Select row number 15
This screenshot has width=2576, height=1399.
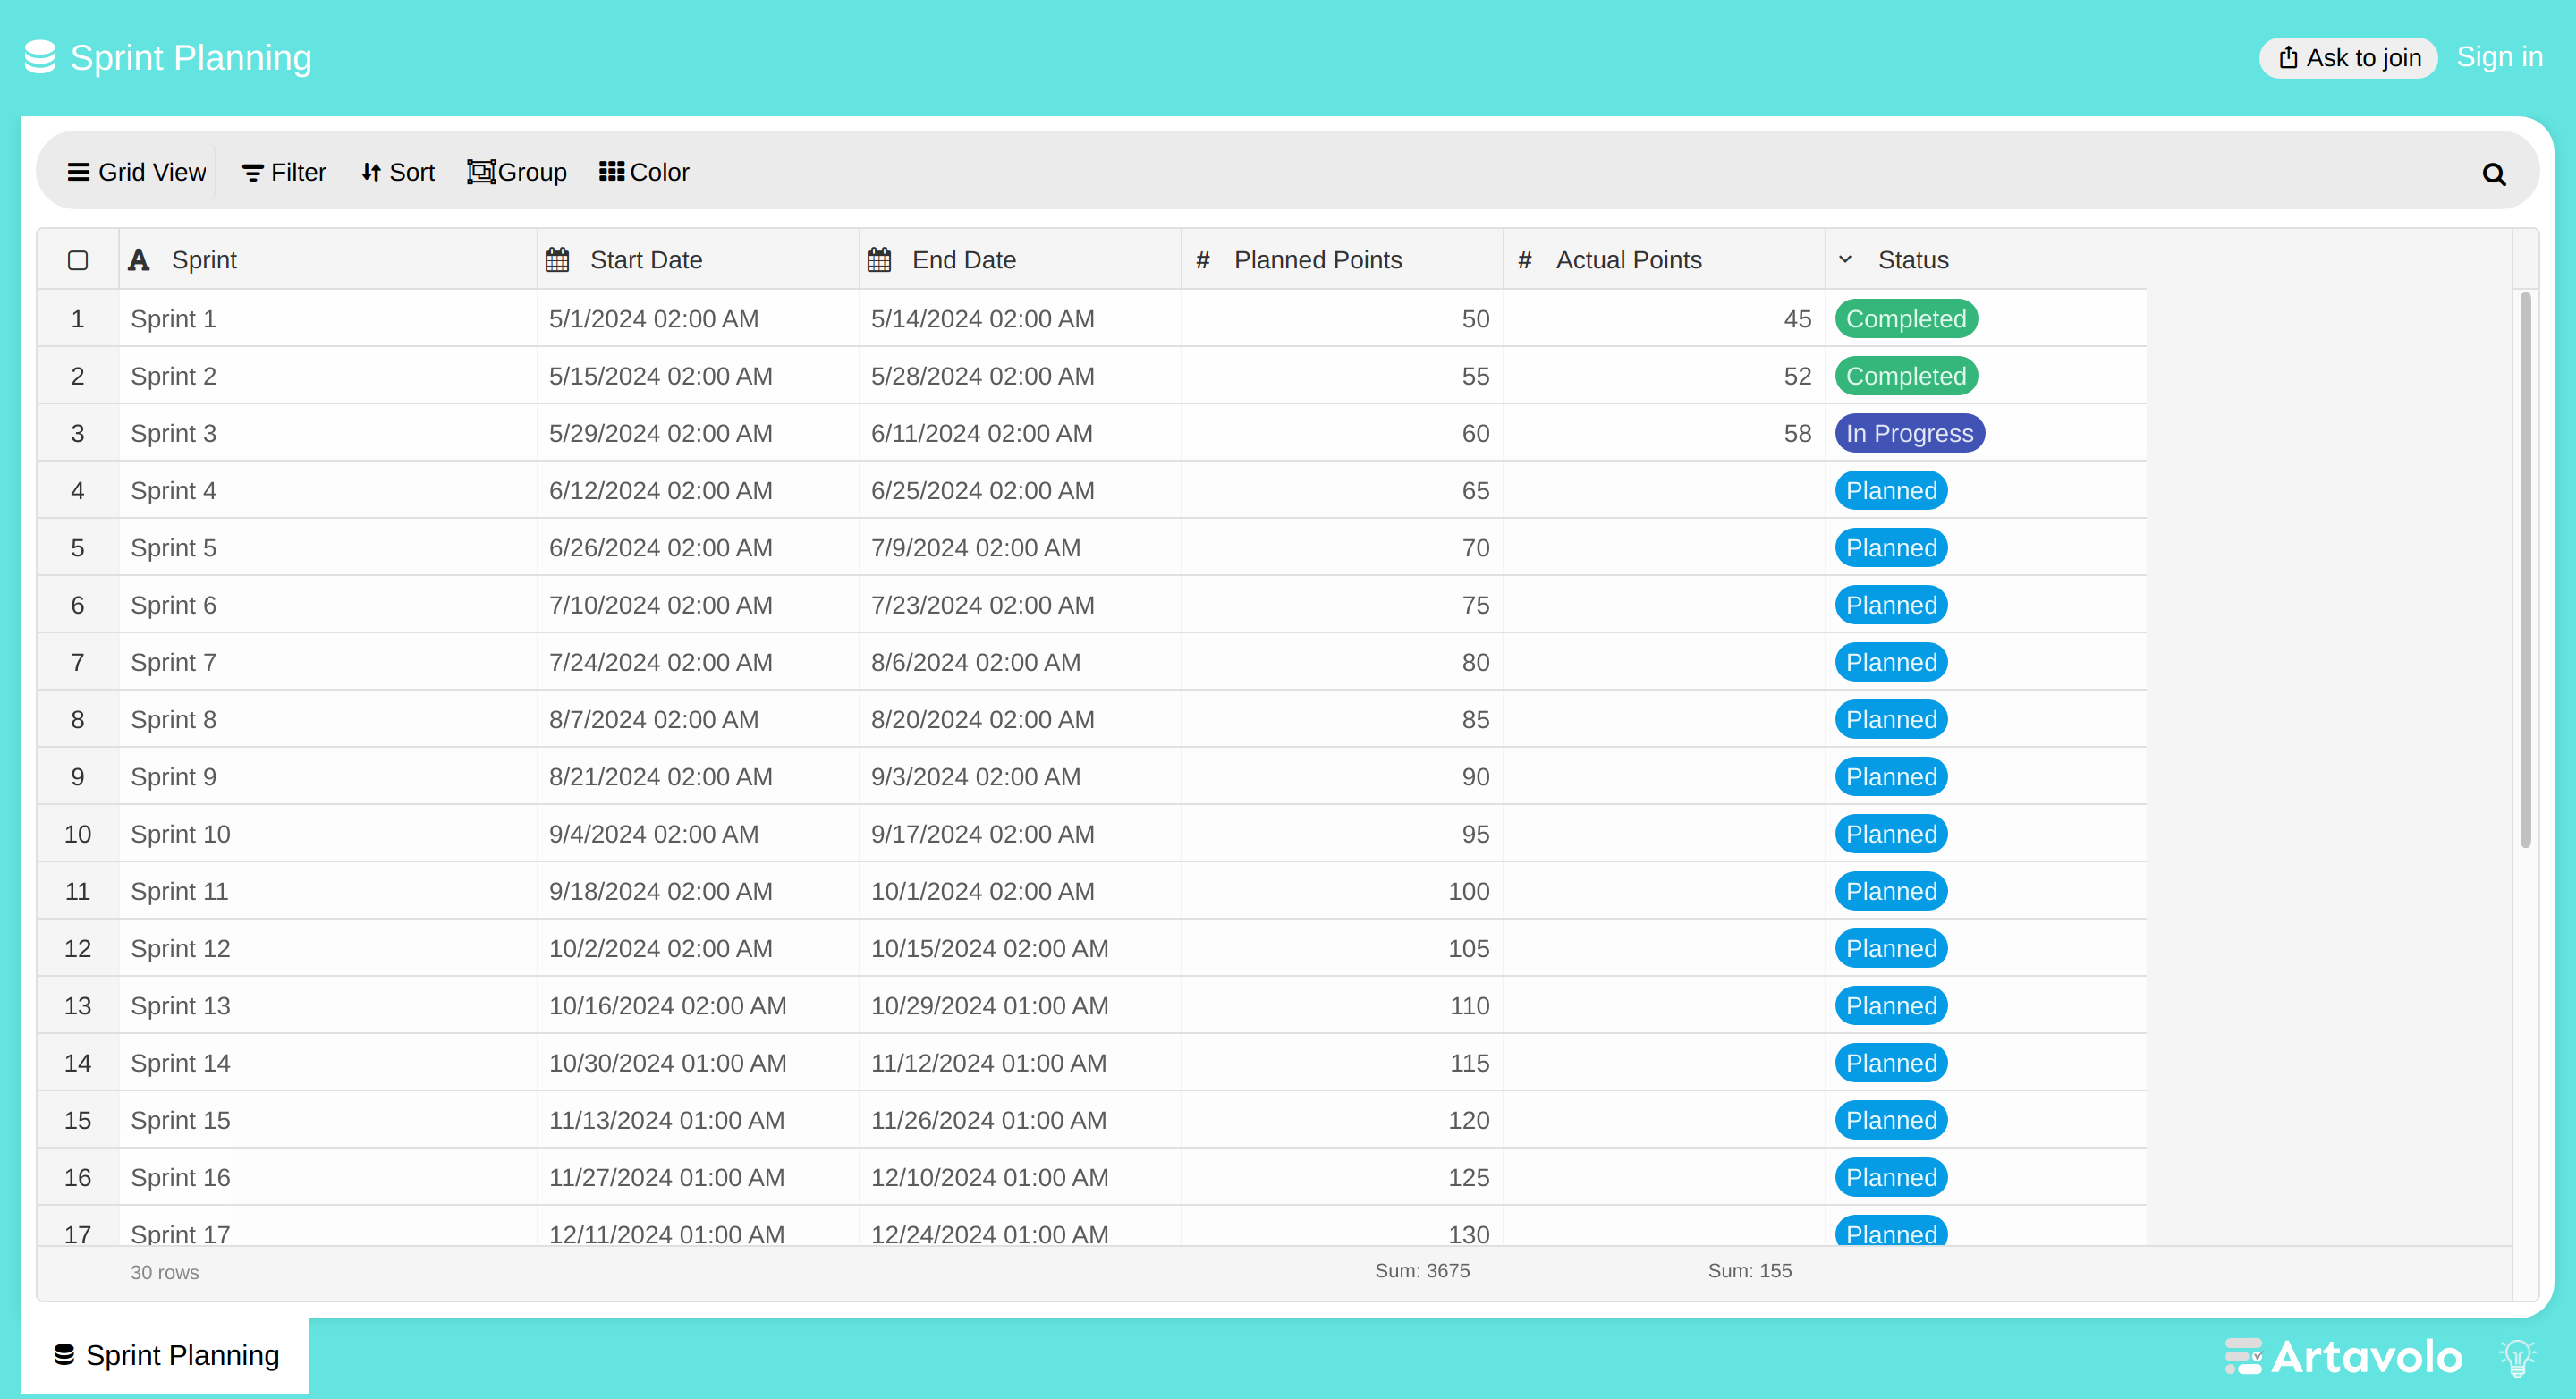point(78,1120)
